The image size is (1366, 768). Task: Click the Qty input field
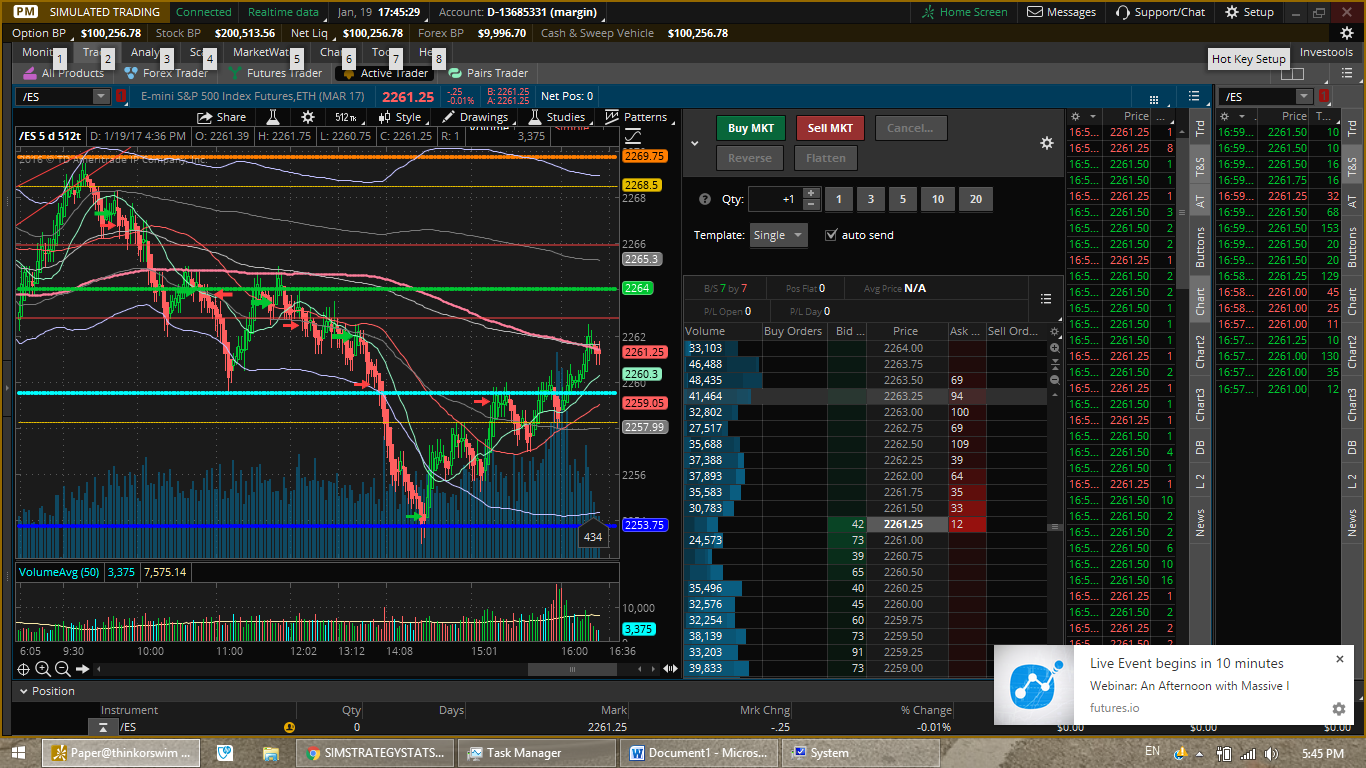(x=775, y=199)
